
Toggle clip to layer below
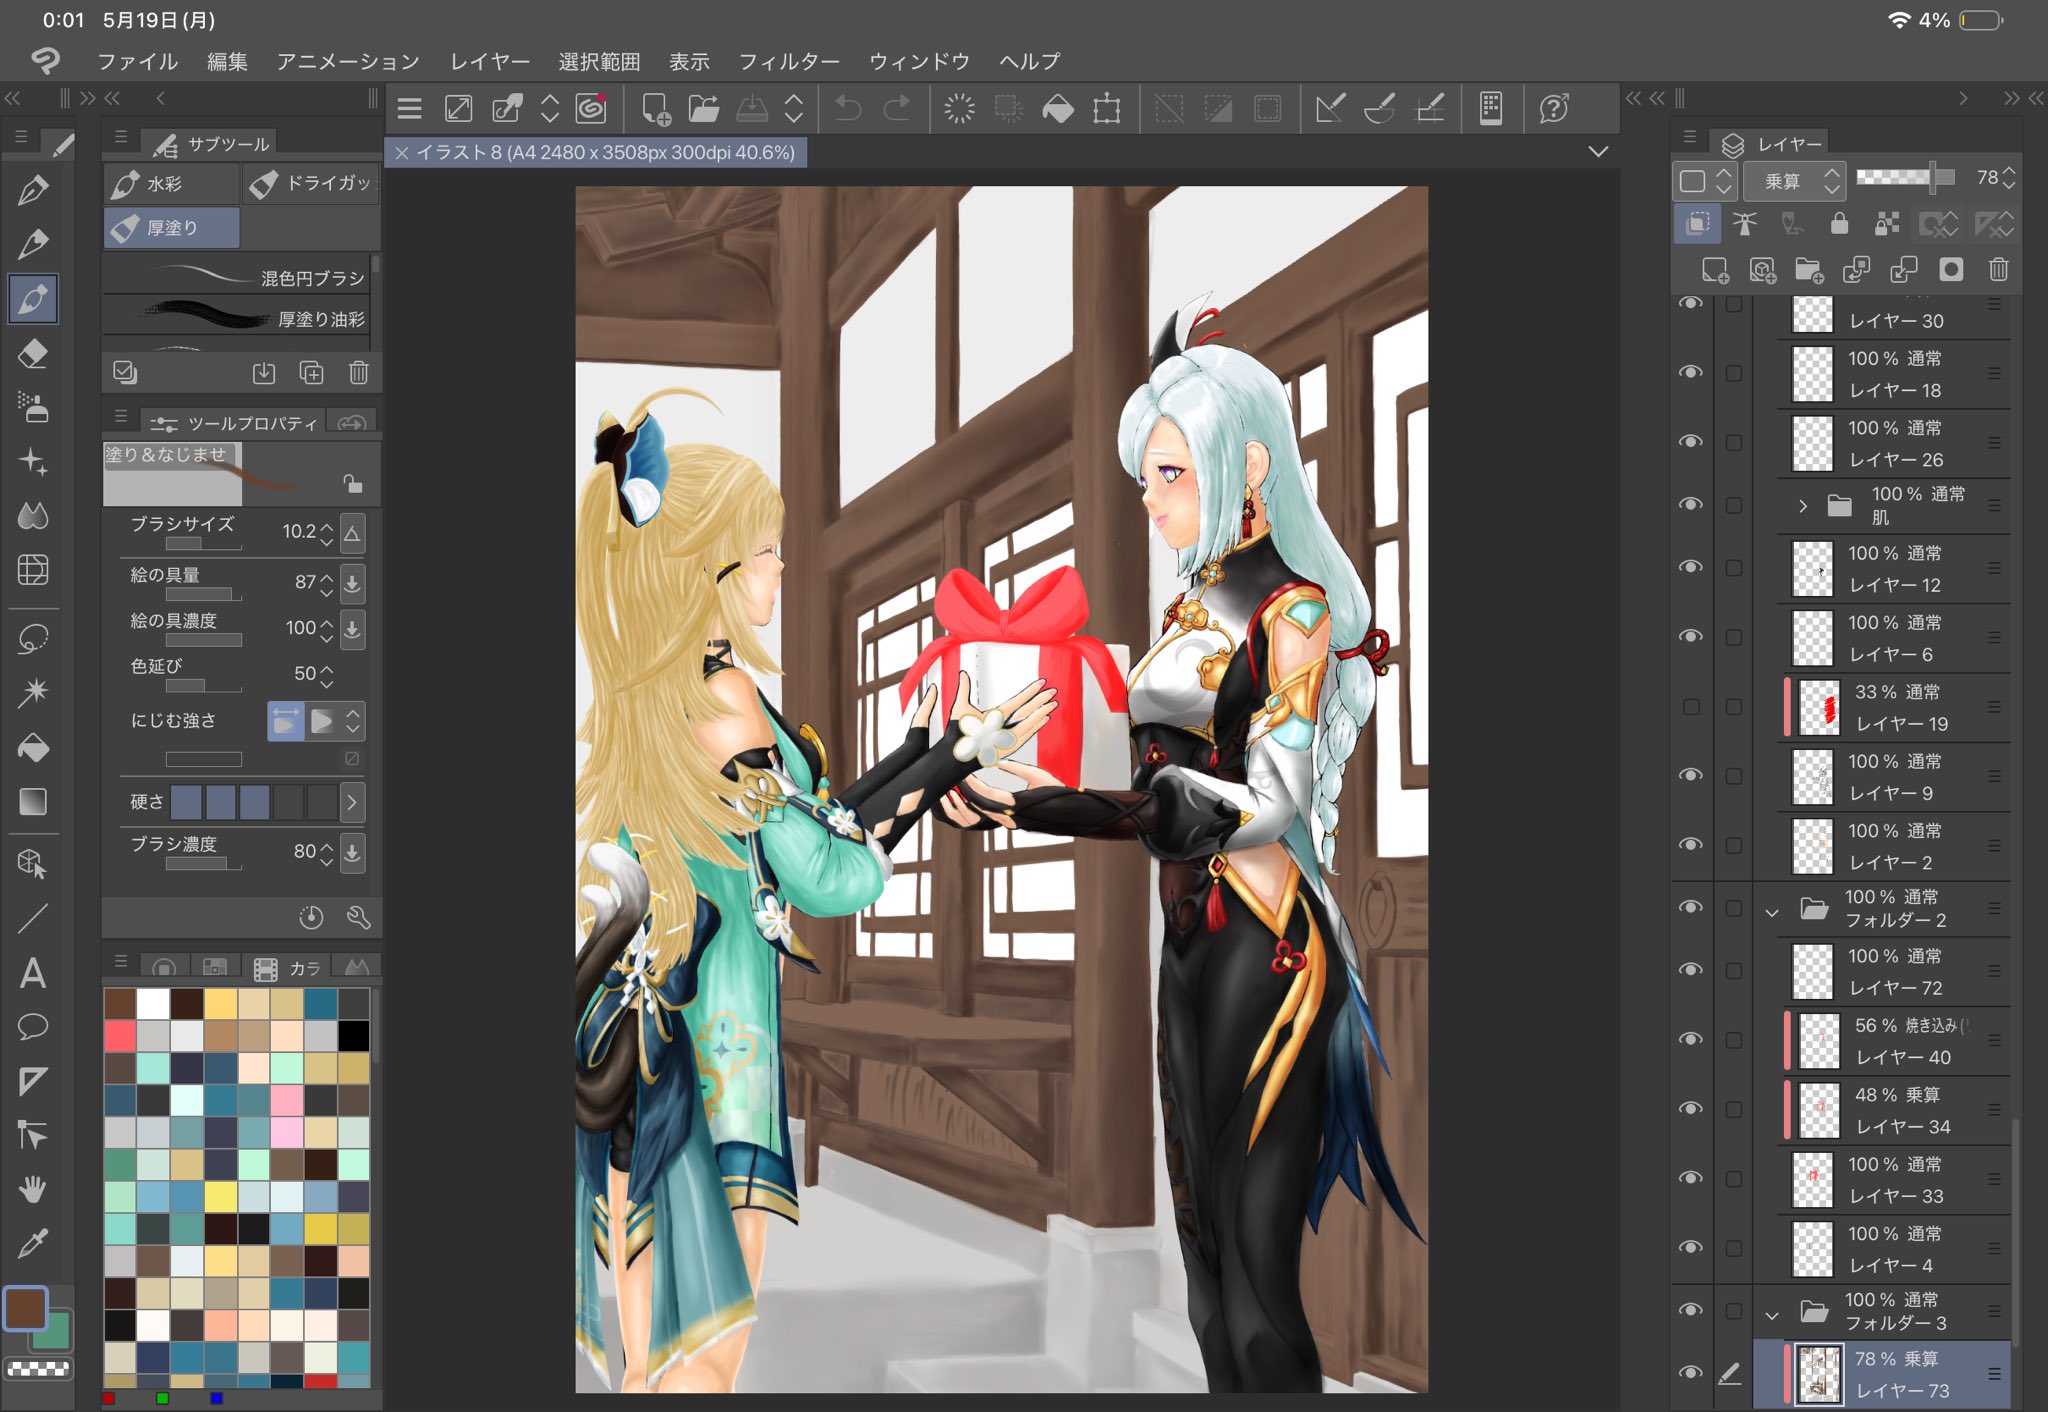pos(1697,223)
